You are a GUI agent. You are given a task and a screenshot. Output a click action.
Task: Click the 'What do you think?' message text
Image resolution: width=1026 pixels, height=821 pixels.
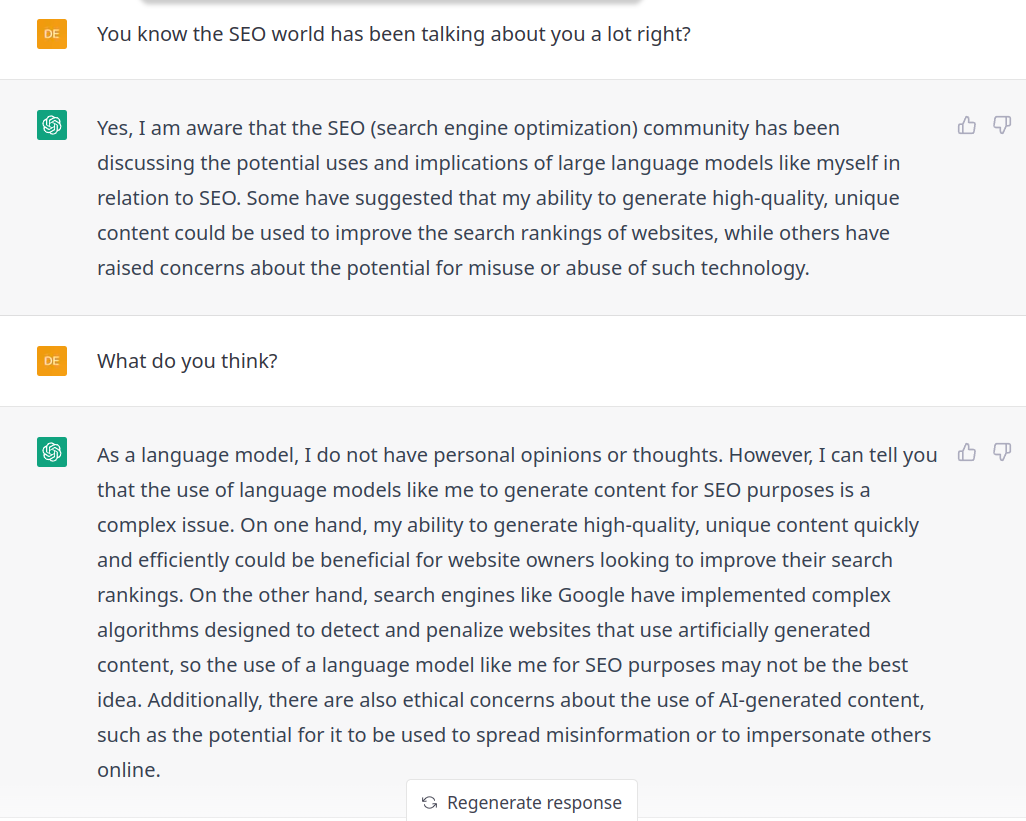click(x=187, y=361)
